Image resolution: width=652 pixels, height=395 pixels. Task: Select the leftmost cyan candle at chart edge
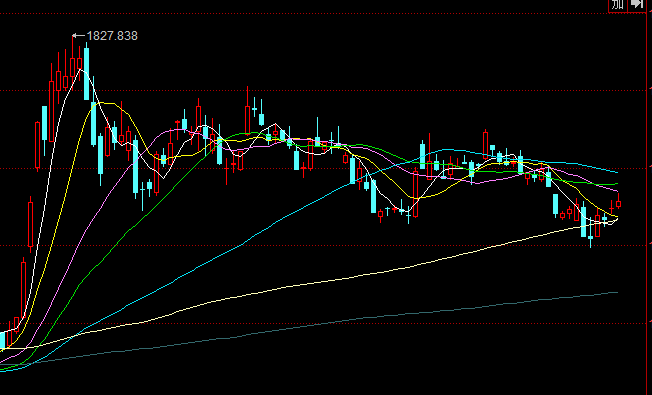tap(2, 340)
